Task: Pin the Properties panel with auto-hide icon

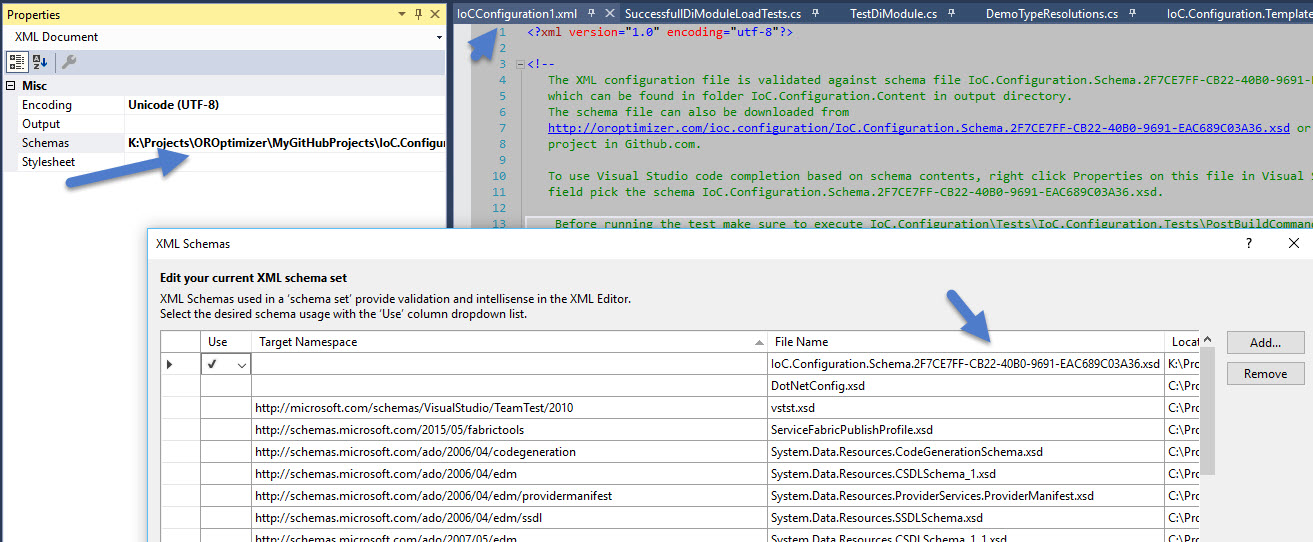Action: (418, 15)
